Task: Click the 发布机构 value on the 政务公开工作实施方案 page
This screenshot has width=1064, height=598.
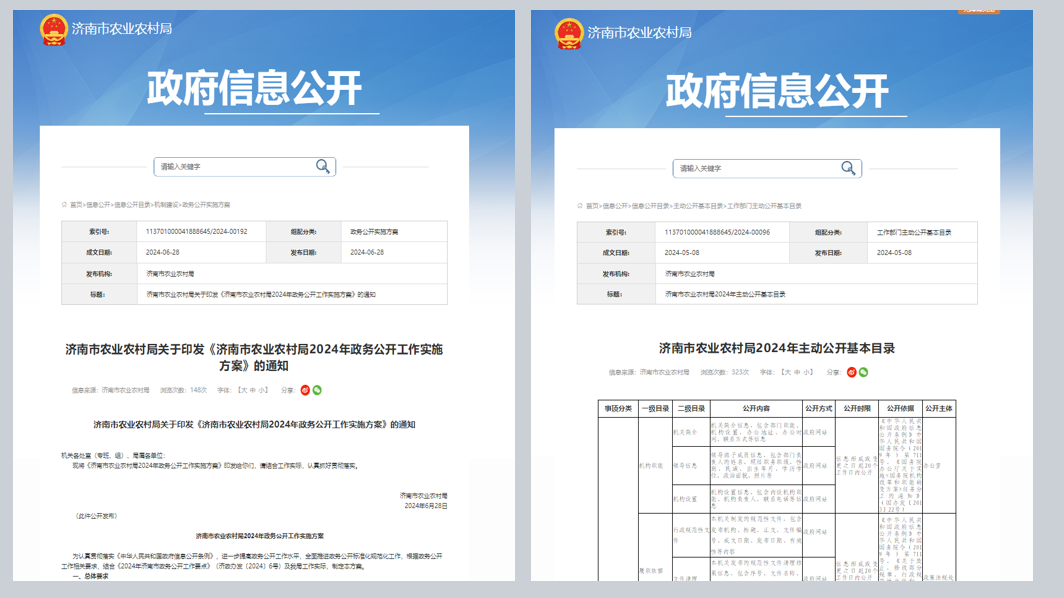Action: 170,274
